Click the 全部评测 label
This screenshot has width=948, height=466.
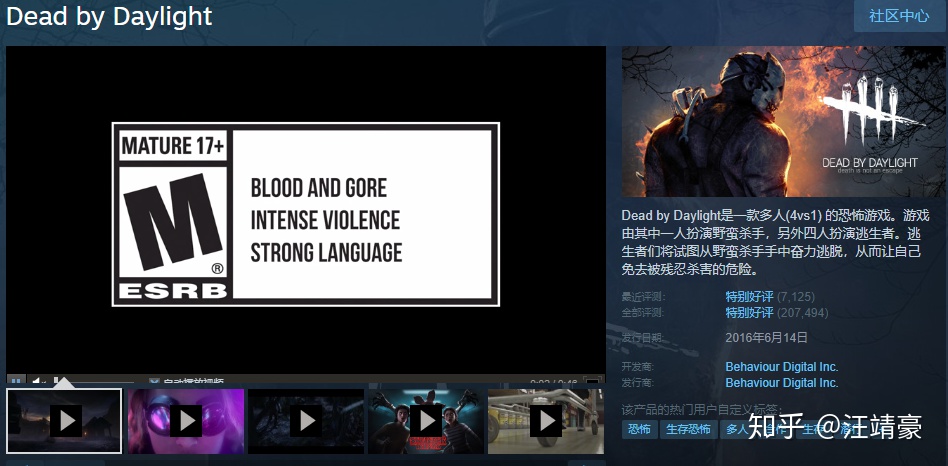click(643, 312)
